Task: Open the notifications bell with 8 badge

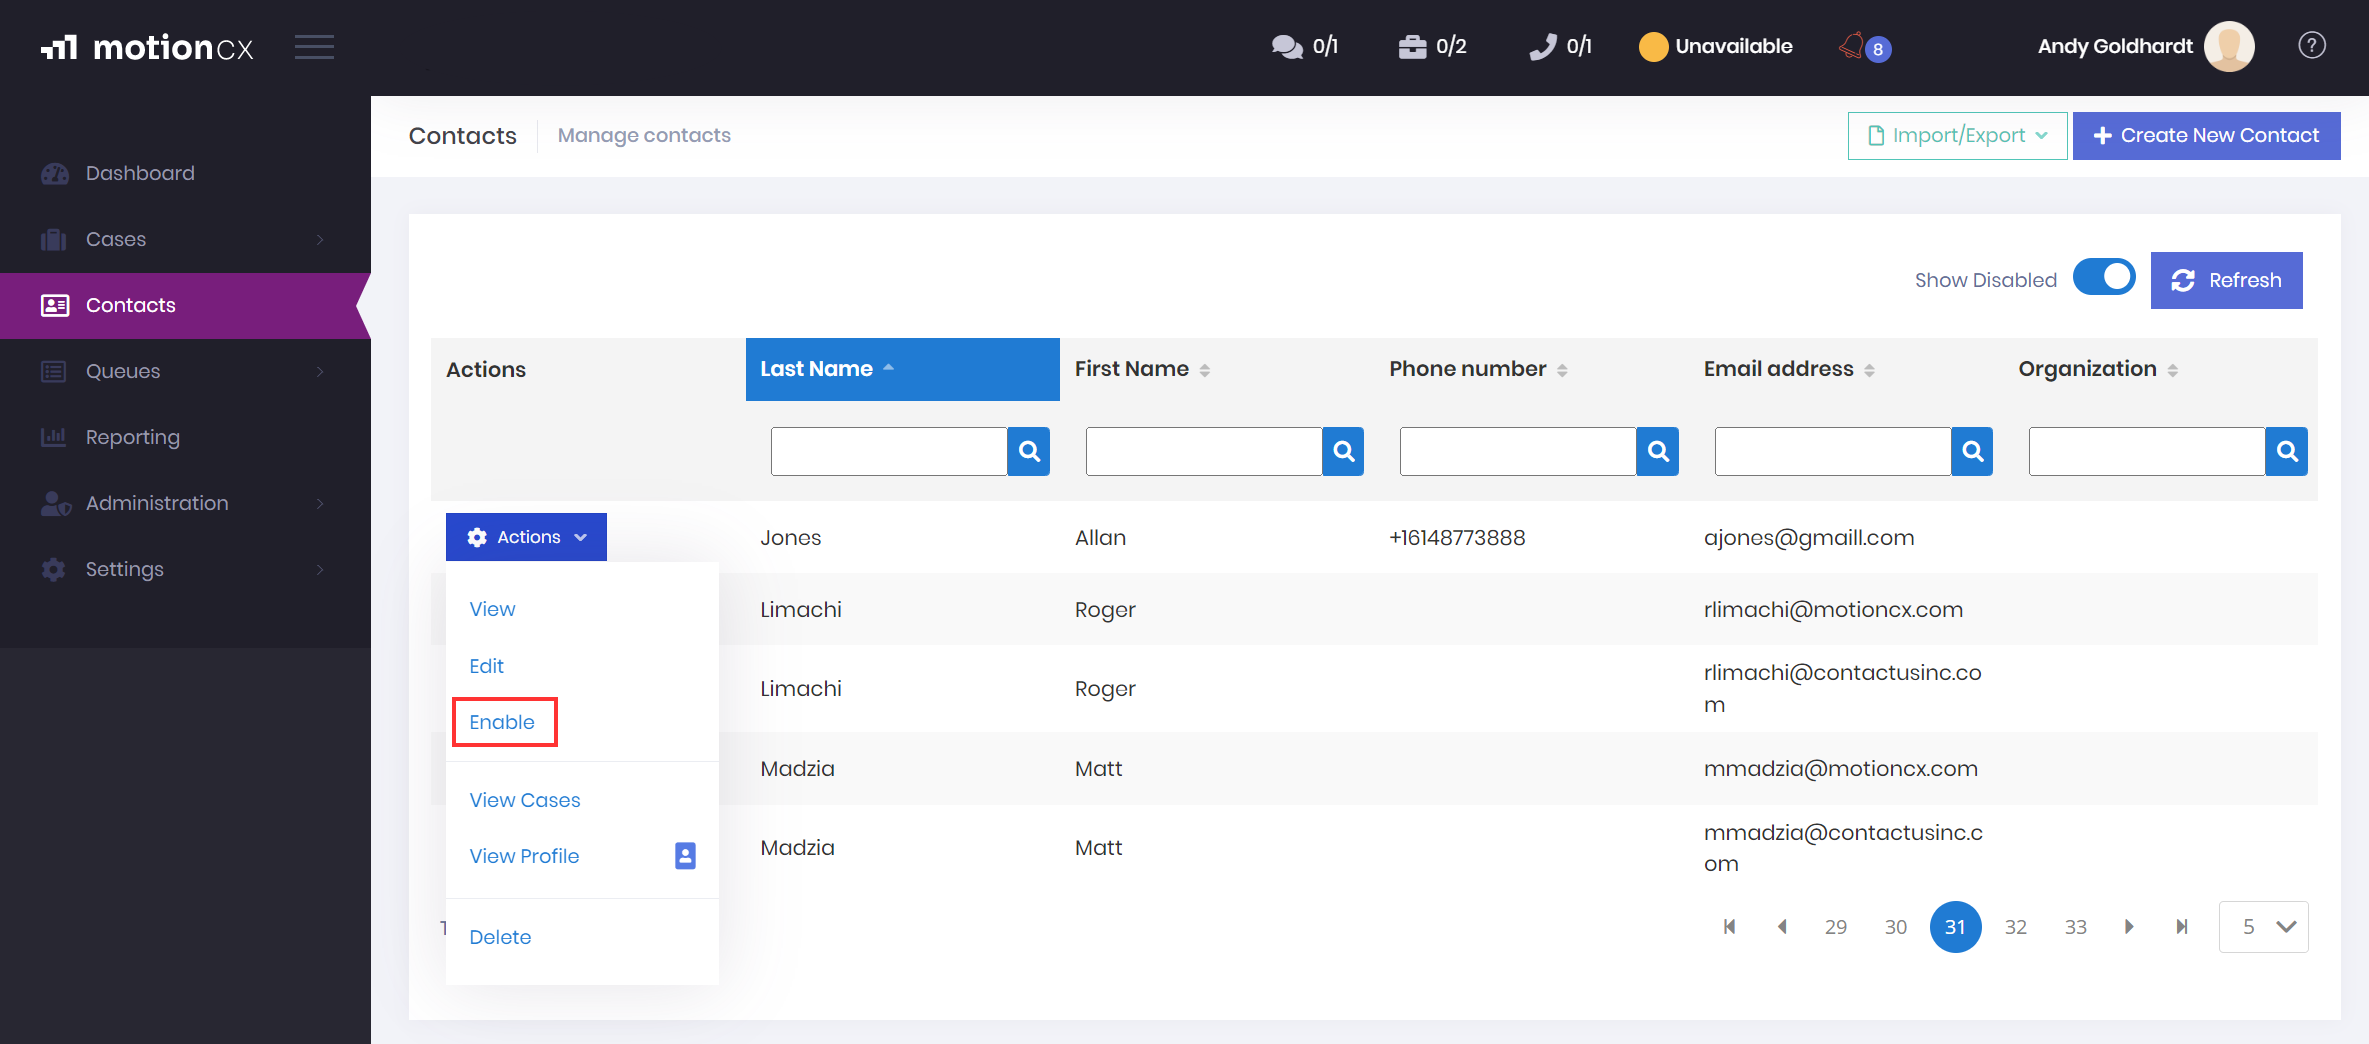Action: click(1865, 47)
